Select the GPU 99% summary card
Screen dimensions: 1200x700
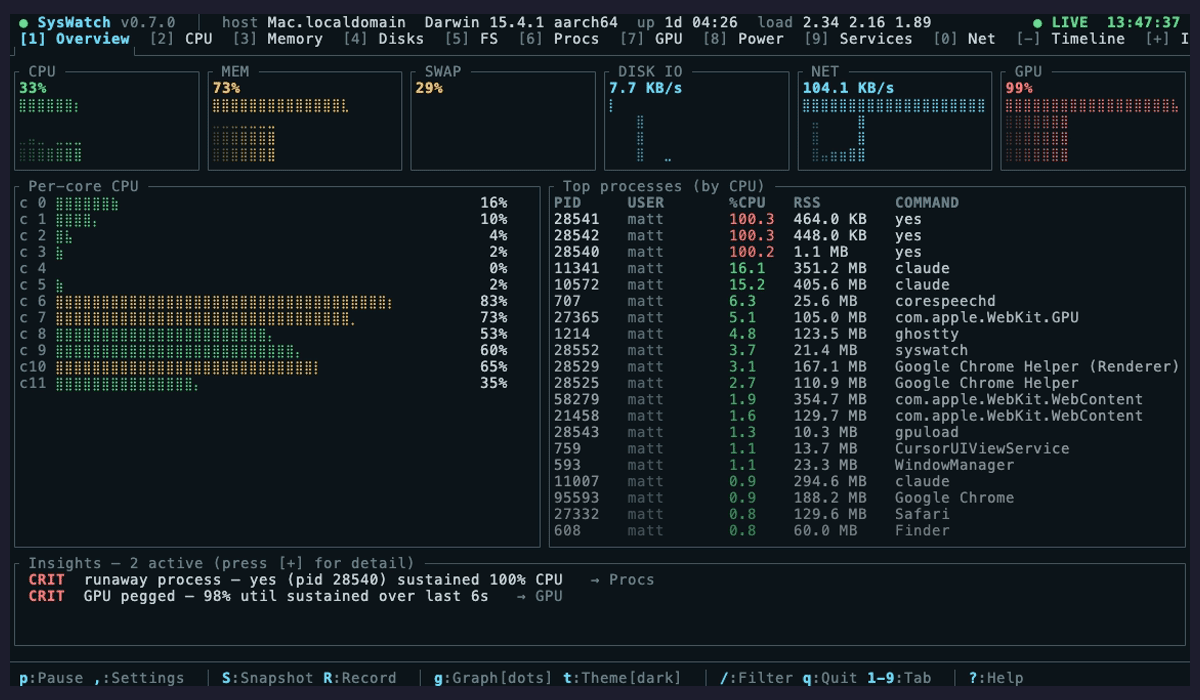tap(1093, 120)
